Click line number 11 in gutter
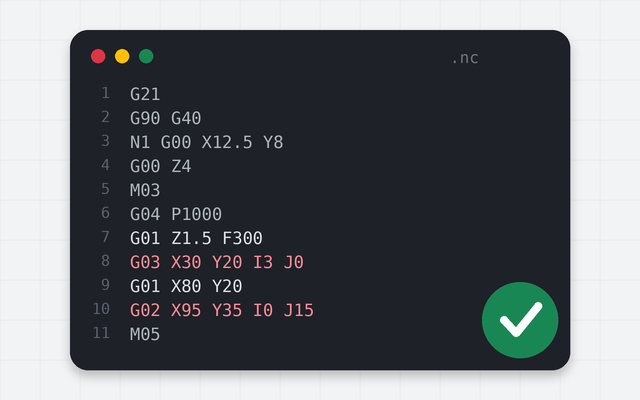 pyautogui.click(x=101, y=333)
